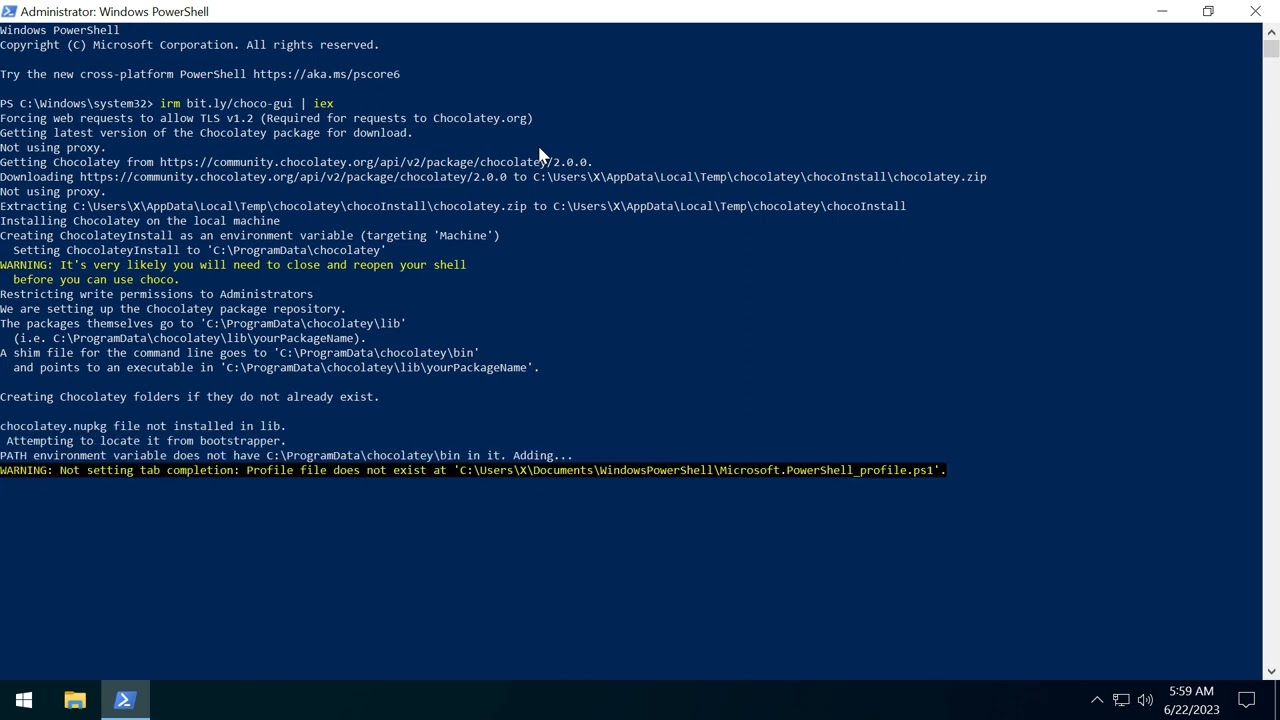Viewport: 1280px width, 720px height.
Task: Click the 'Getting Chocolatey from https://community.chocolatey.org' line
Action: coord(296,162)
